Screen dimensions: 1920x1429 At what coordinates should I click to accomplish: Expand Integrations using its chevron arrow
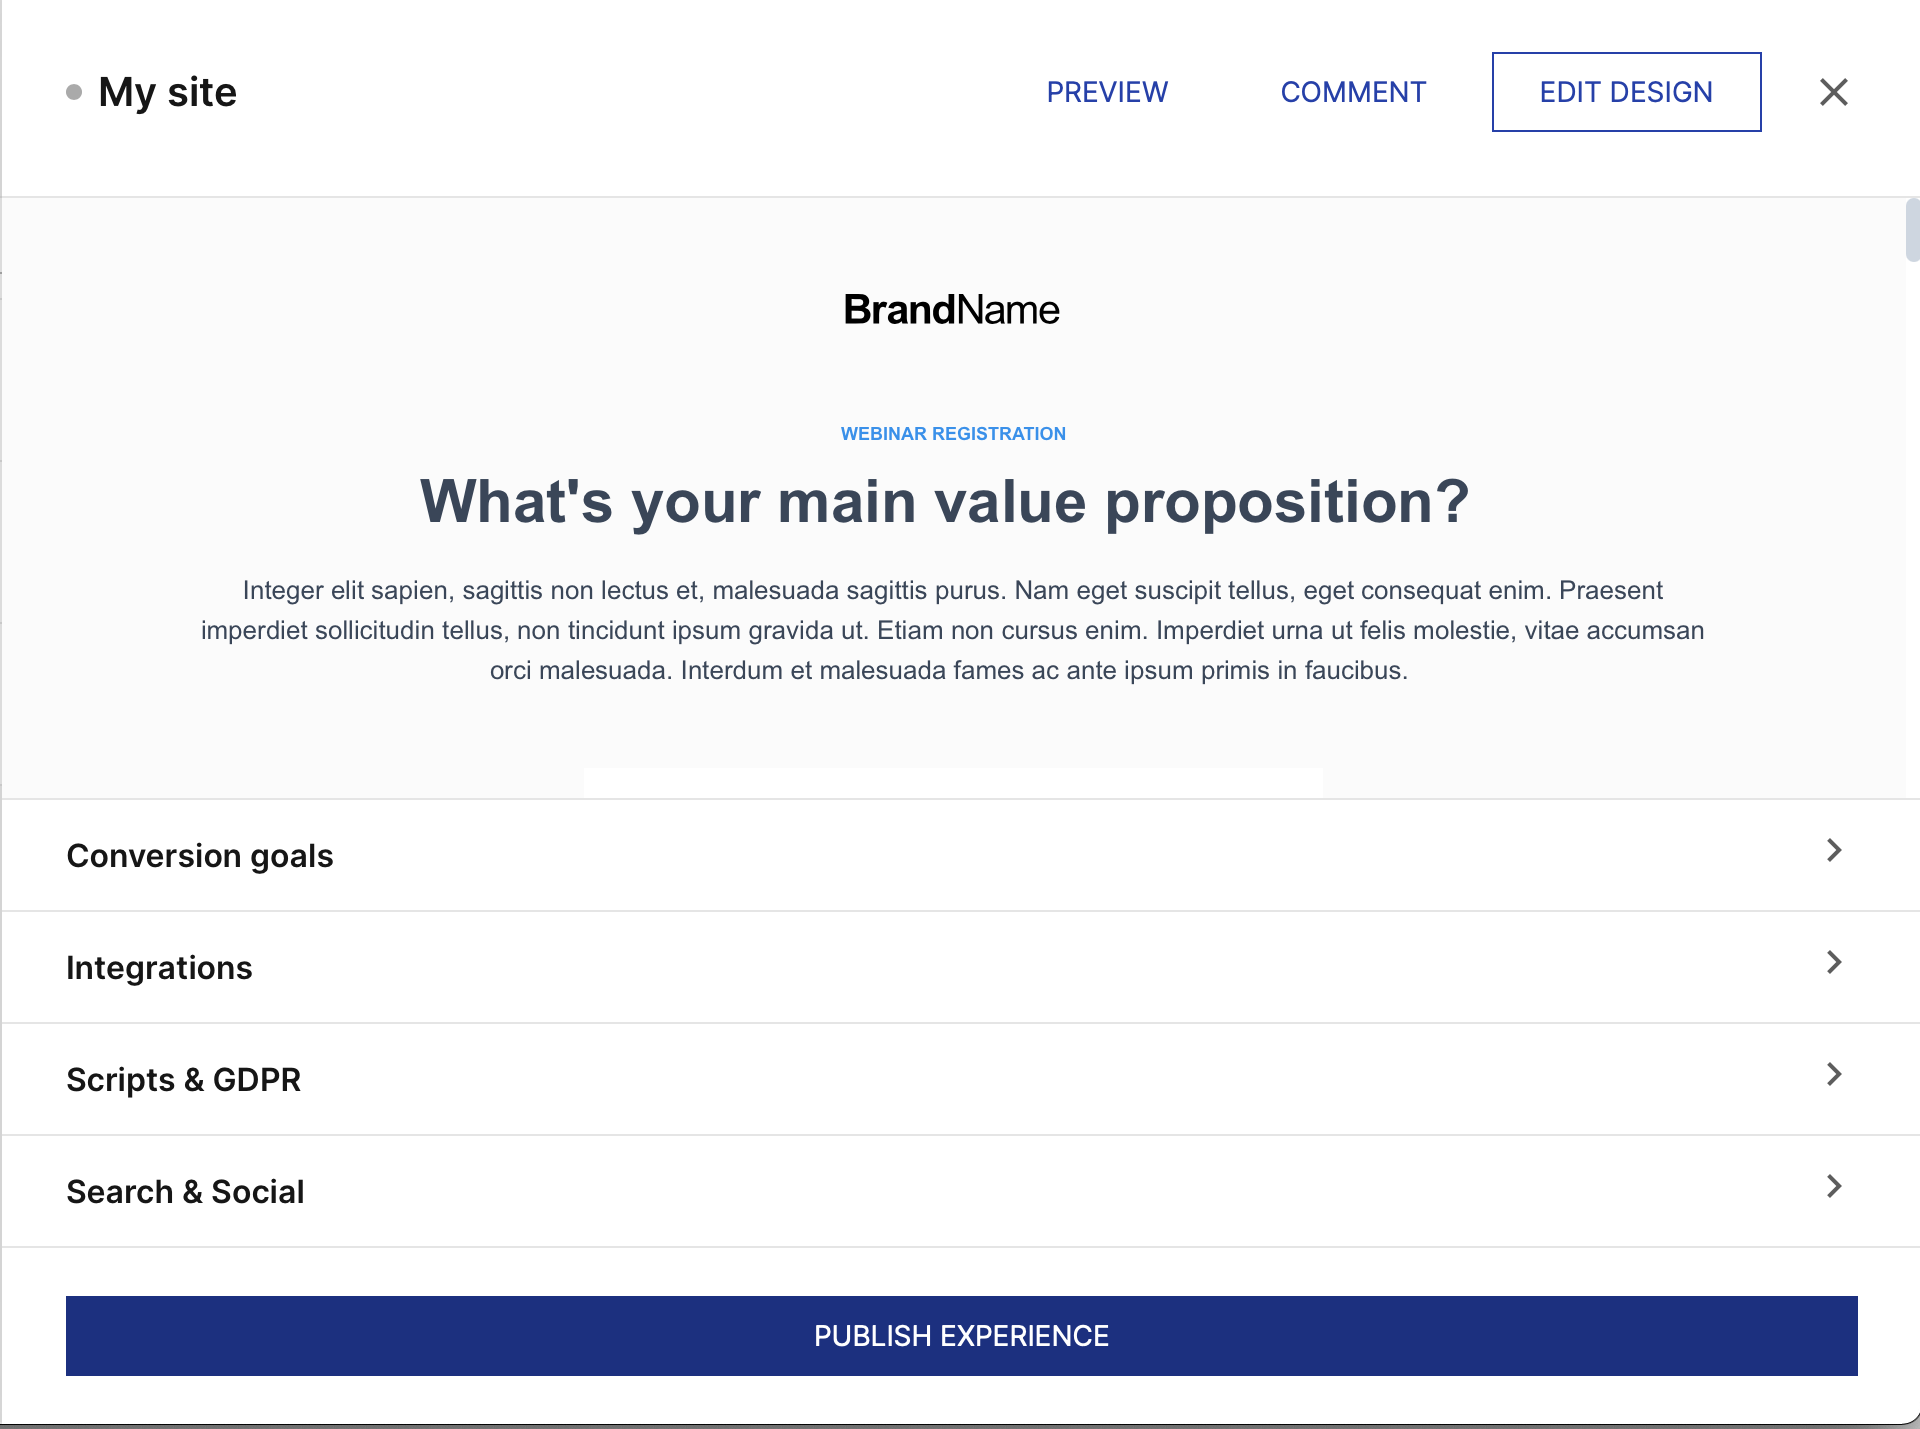(x=1833, y=962)
